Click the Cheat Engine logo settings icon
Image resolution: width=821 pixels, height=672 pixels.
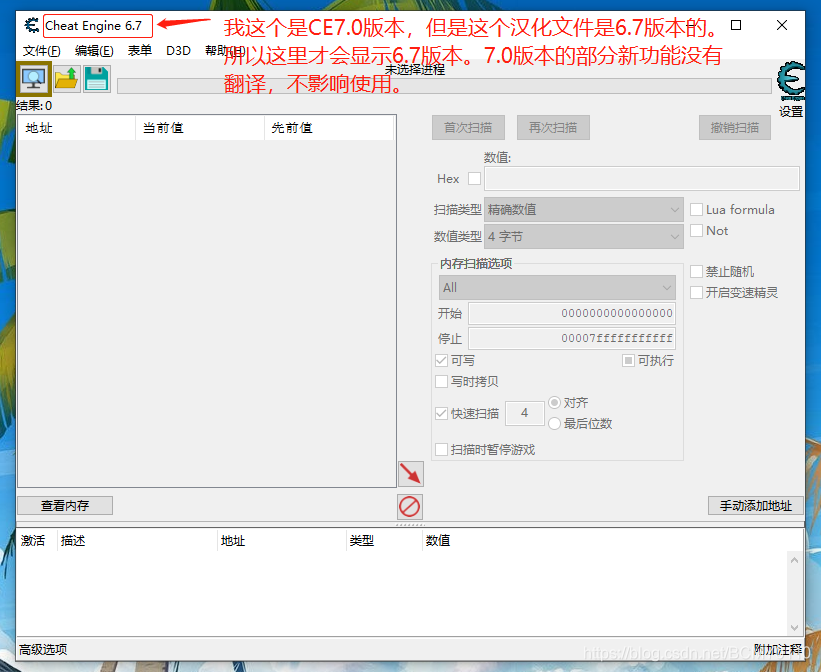coord(791,81)
